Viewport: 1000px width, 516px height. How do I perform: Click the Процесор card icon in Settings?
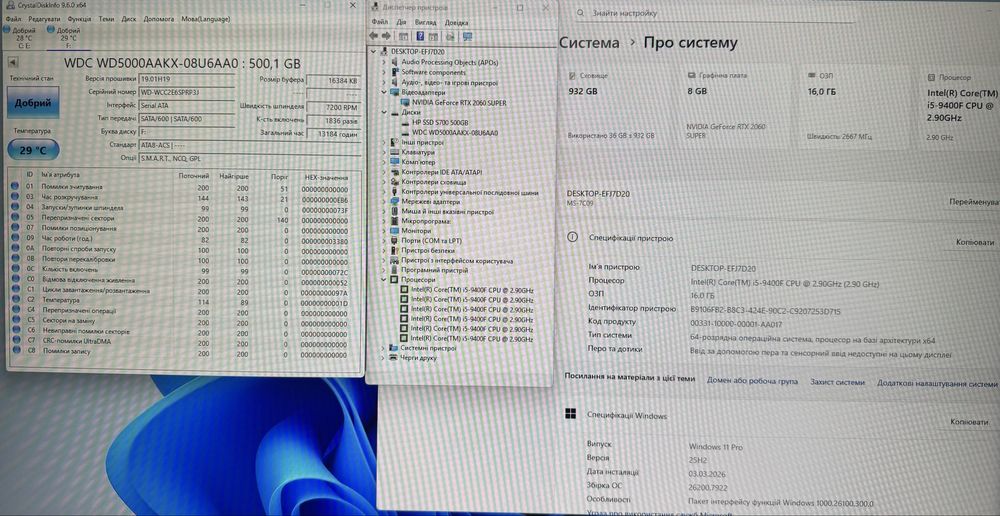coord(932,76)
